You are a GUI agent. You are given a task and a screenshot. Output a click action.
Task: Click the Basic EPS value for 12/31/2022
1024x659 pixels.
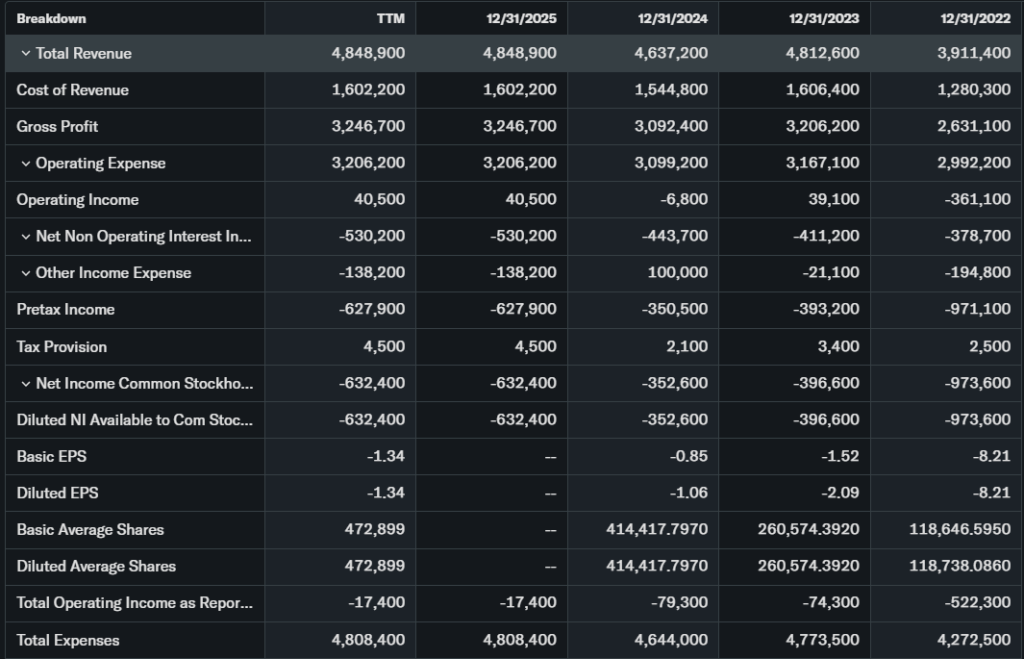994,456
